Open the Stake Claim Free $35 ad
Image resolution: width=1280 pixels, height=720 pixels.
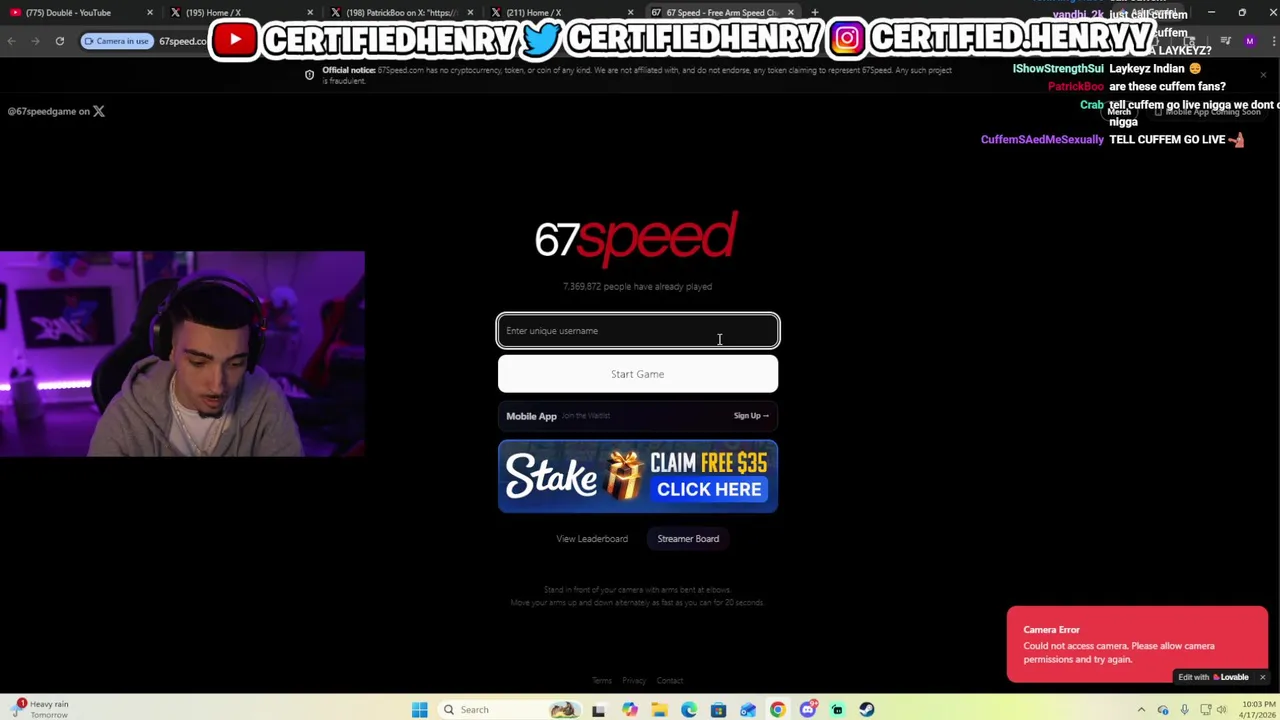638,476
